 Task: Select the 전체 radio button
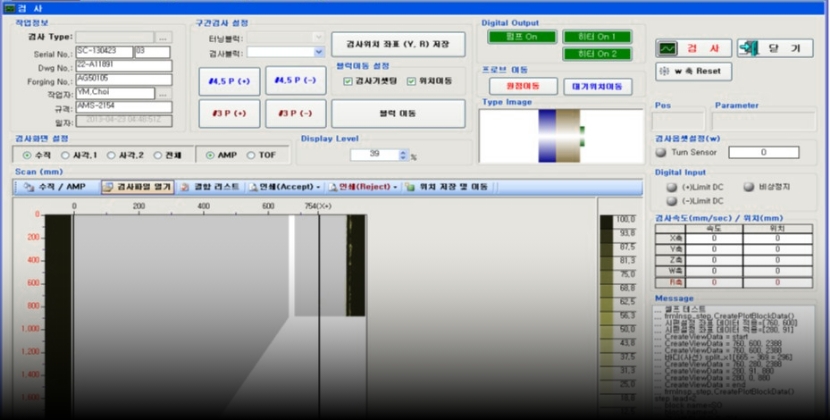(157, 155)
